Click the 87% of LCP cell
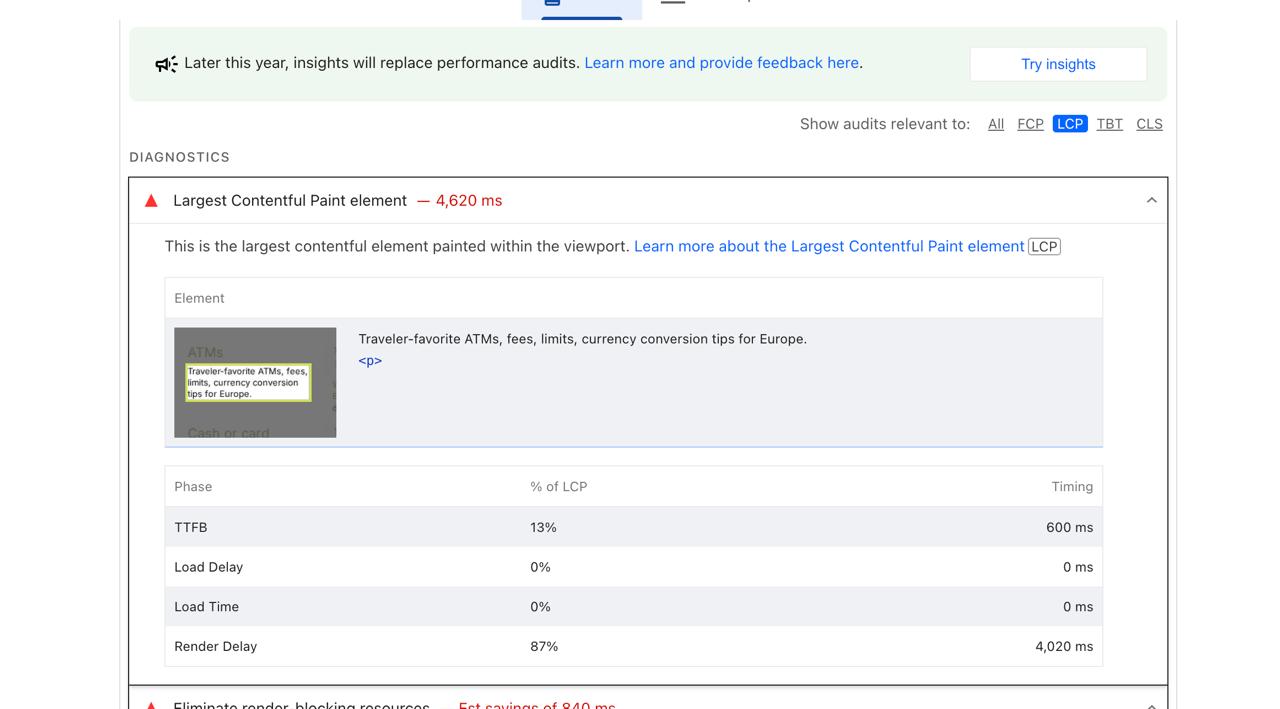Image resolution: width=1280 pixels, height=709 pixels. tap(544, 647)
